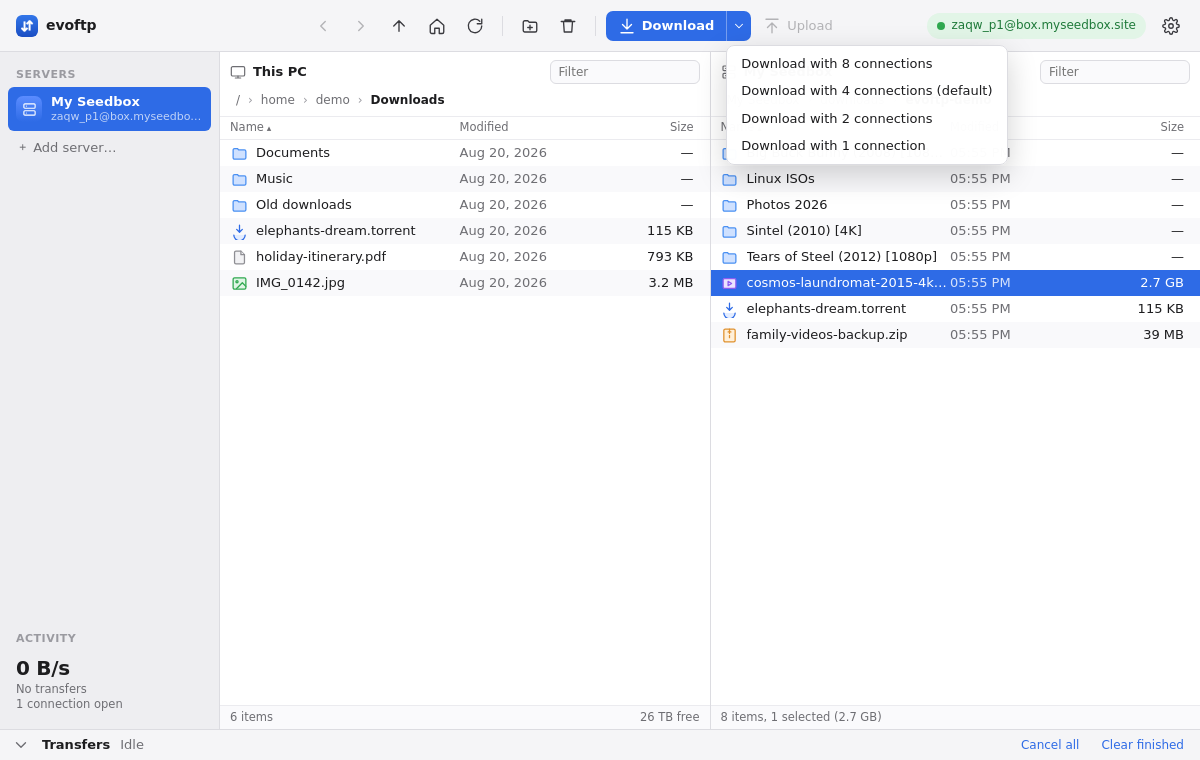
Task: Select the Linux ISOs row name
Action: 781,179
